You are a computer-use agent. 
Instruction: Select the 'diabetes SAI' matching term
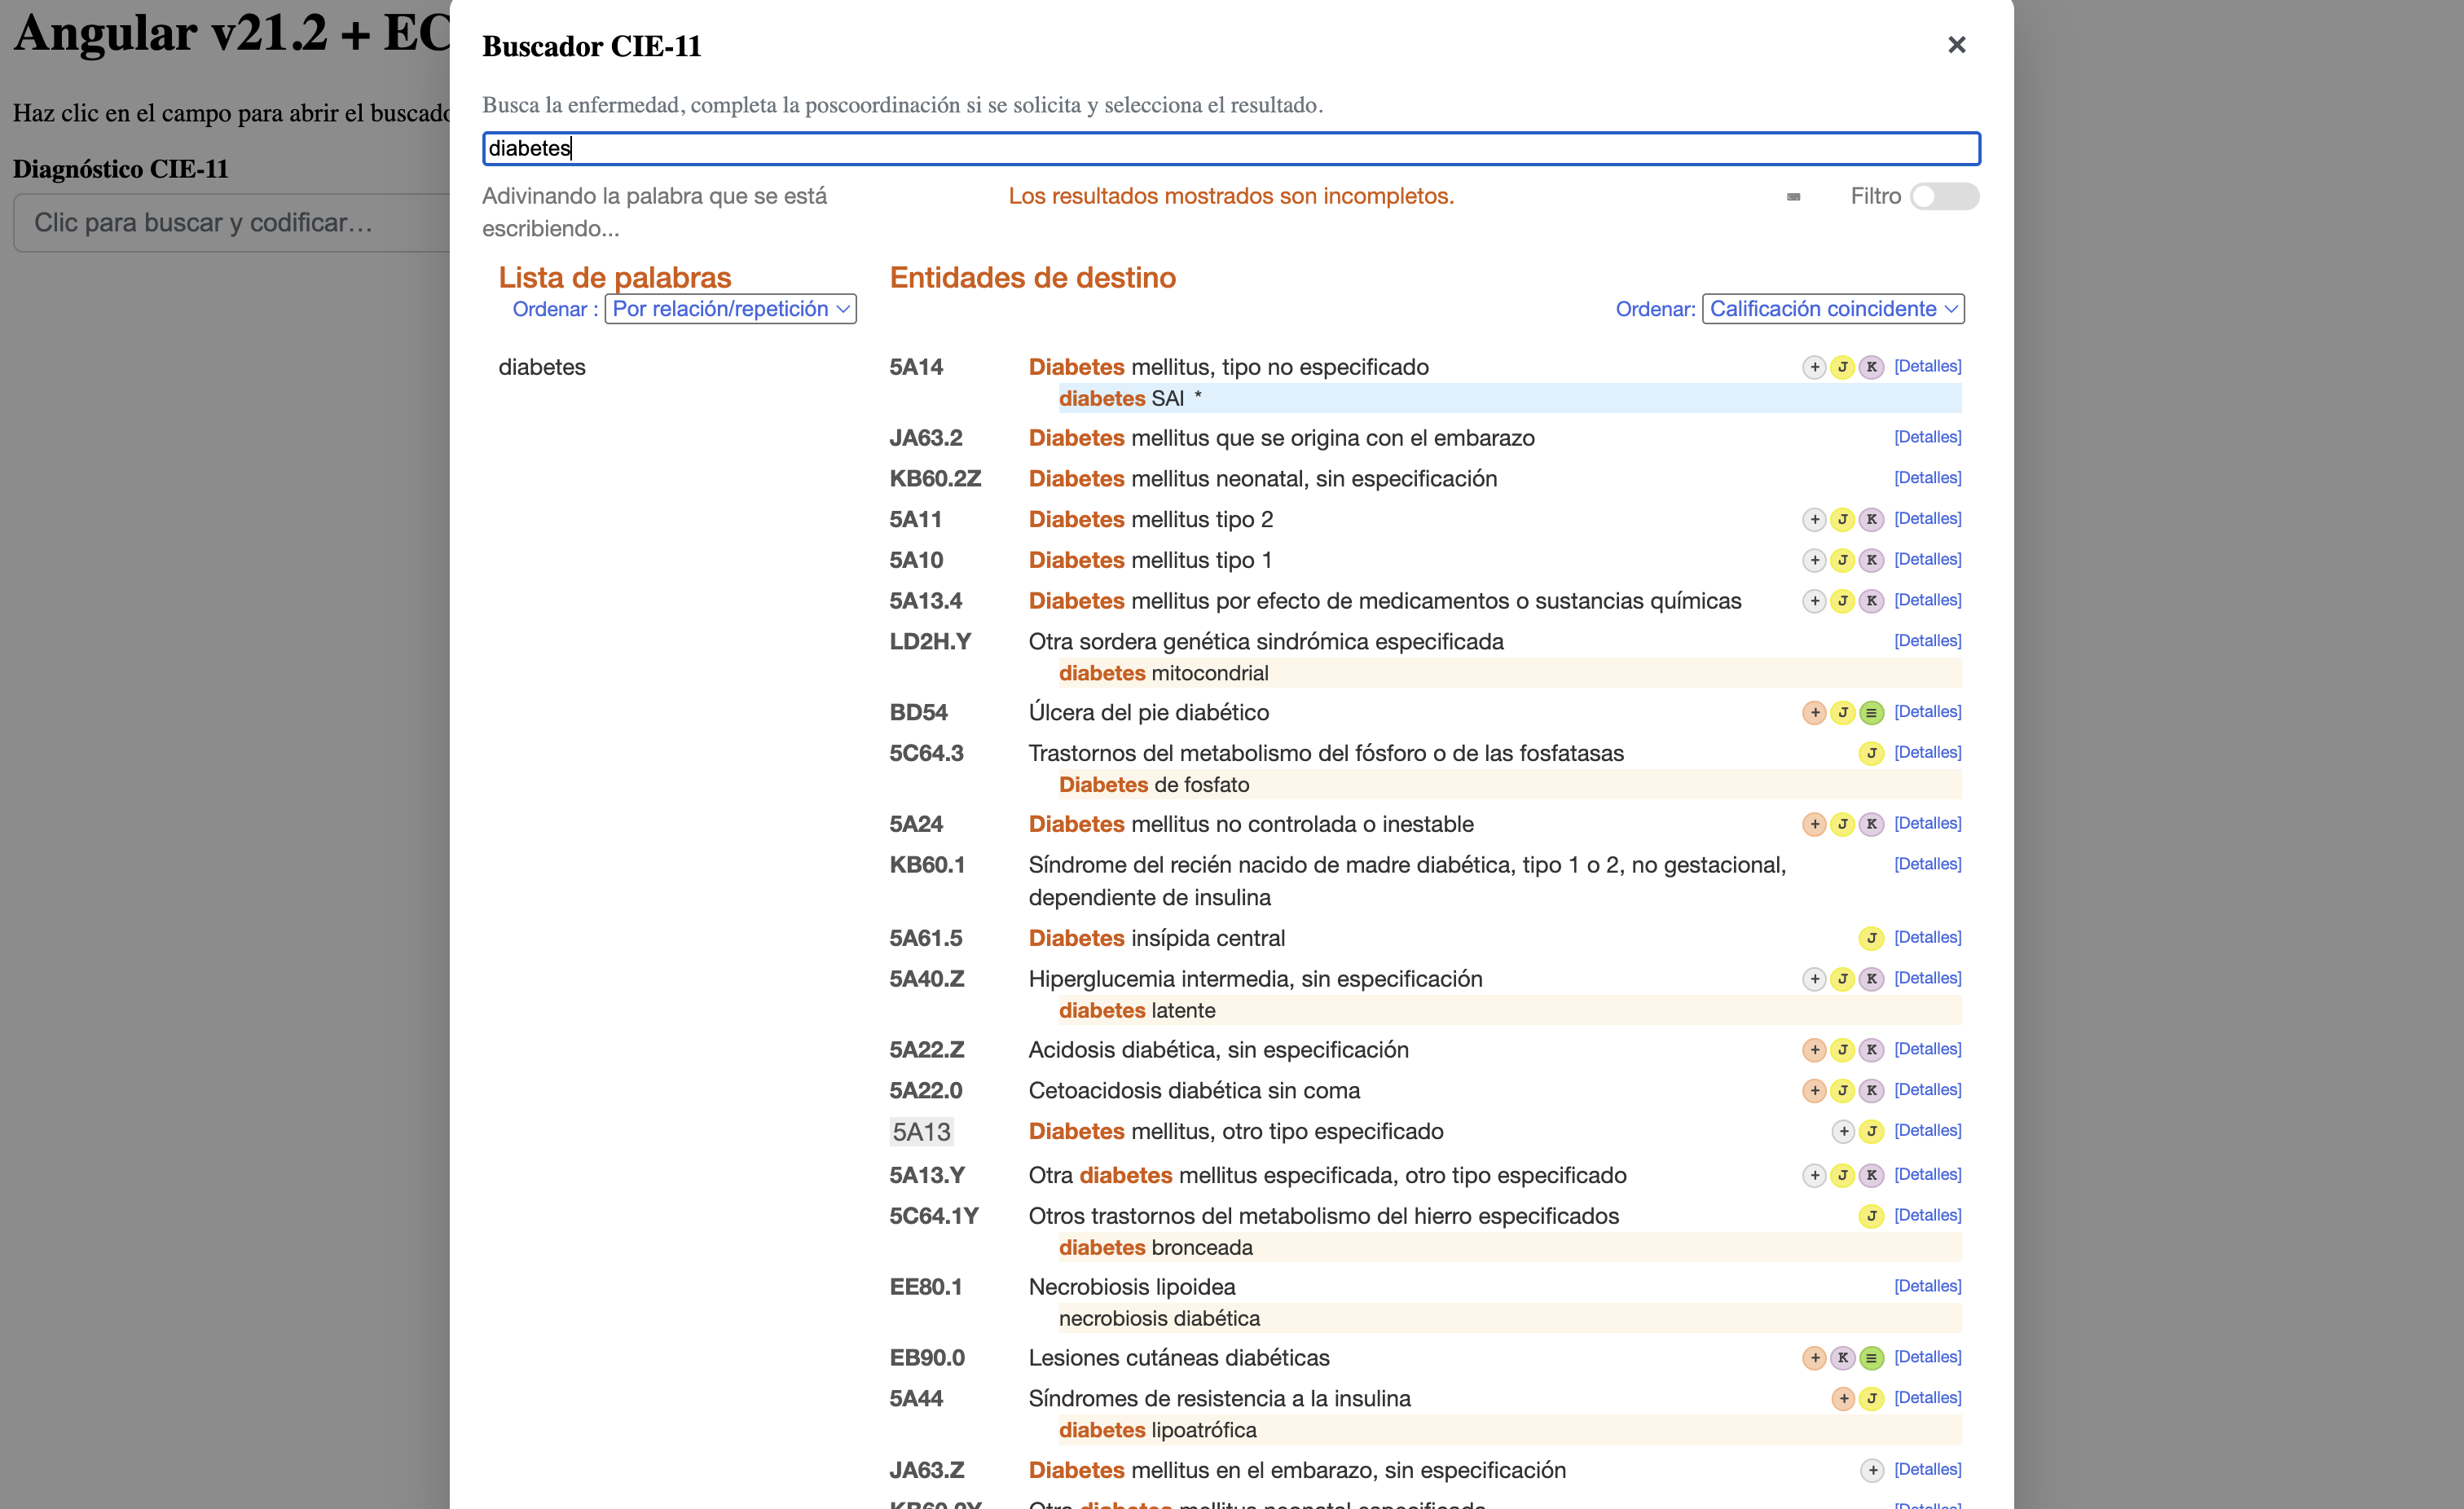pos(1510,398)
